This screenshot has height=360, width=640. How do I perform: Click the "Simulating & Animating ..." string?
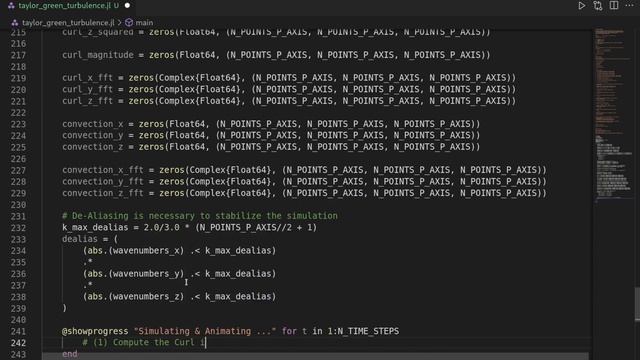pyautogui.click(x=205, y=331)
